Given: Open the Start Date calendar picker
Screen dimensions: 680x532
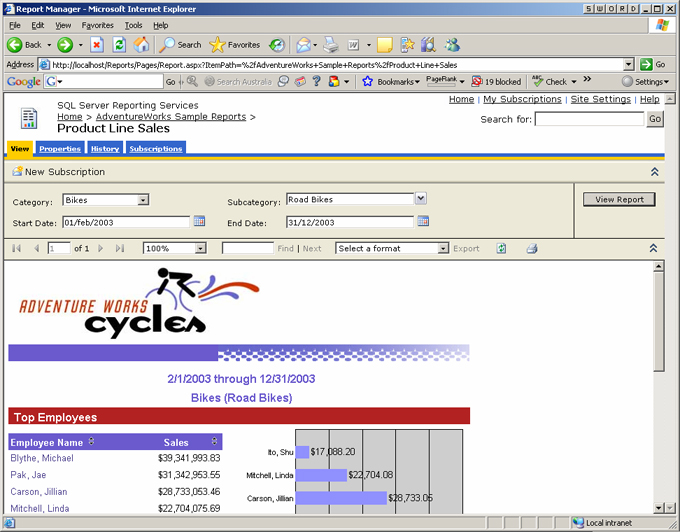Looking at the screenshot, I should 199,221.
